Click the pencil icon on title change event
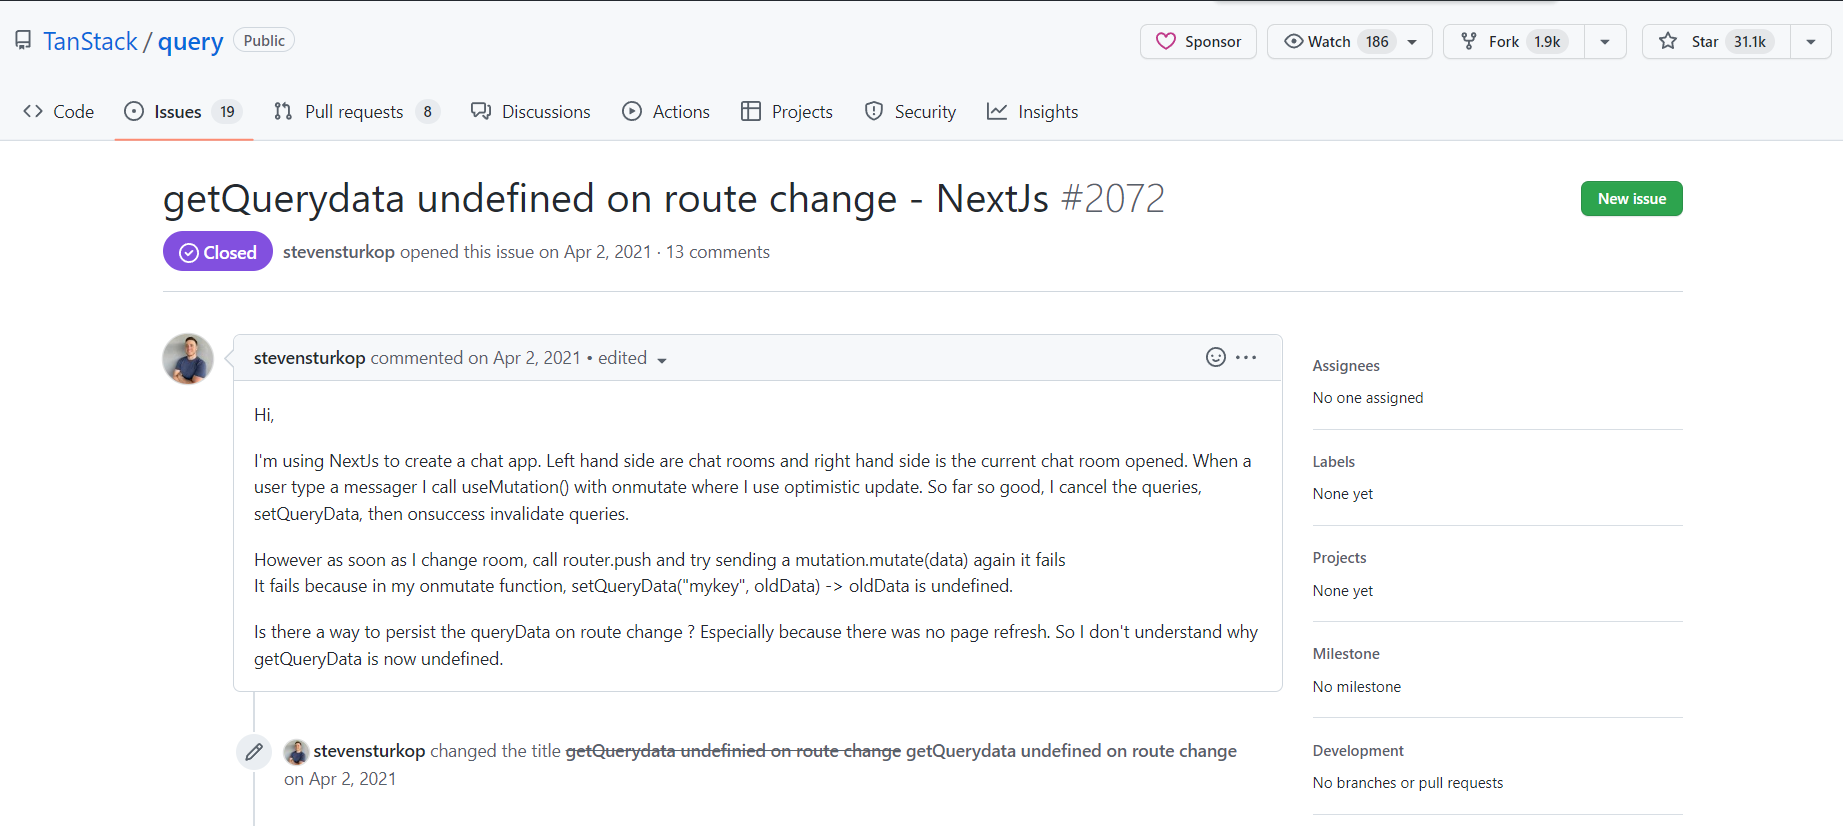 pyautogui.click(x=254, y=751)
